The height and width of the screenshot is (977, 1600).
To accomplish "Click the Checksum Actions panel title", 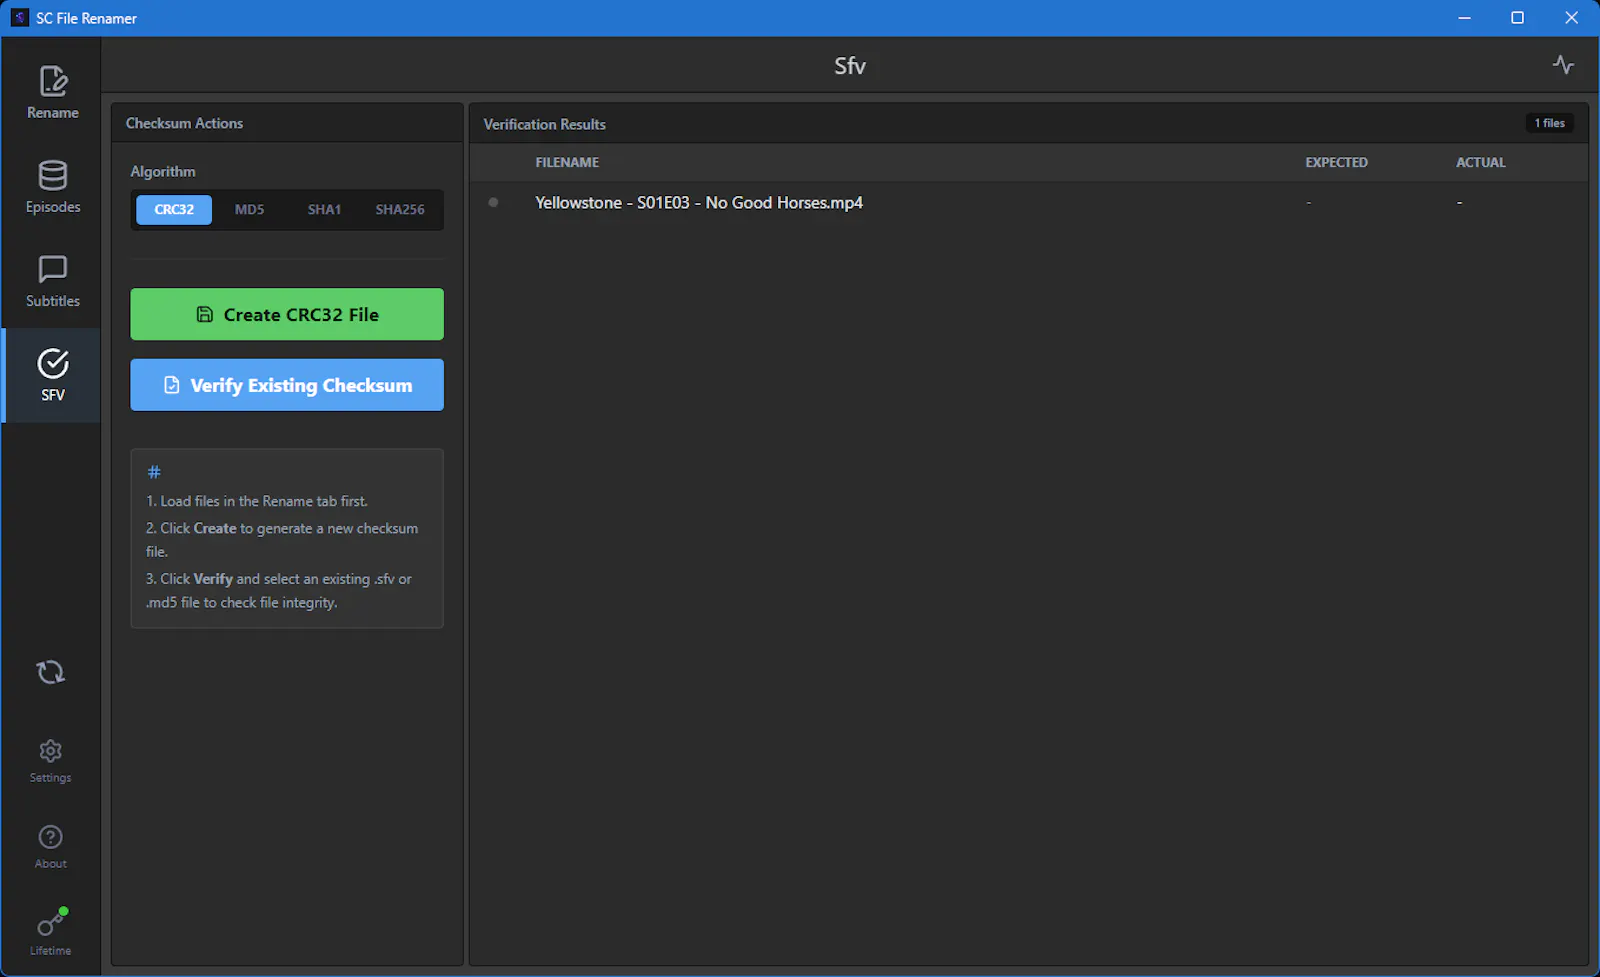I will click(x=184, y=123).
